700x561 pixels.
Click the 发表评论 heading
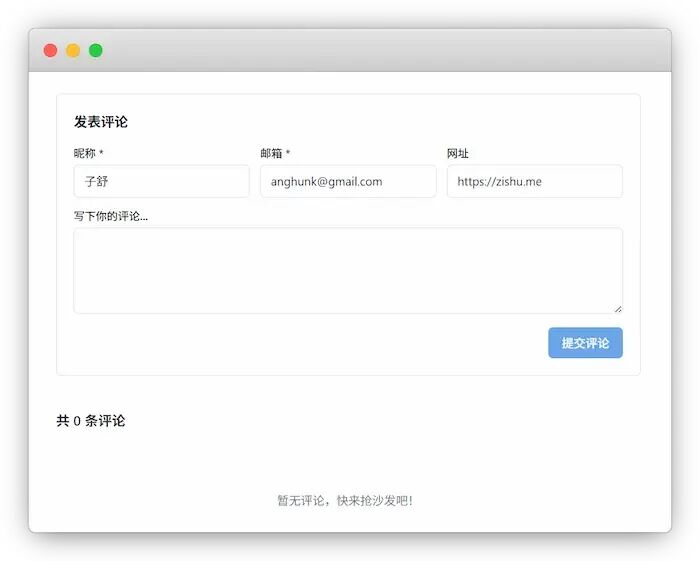click(101, 121)
